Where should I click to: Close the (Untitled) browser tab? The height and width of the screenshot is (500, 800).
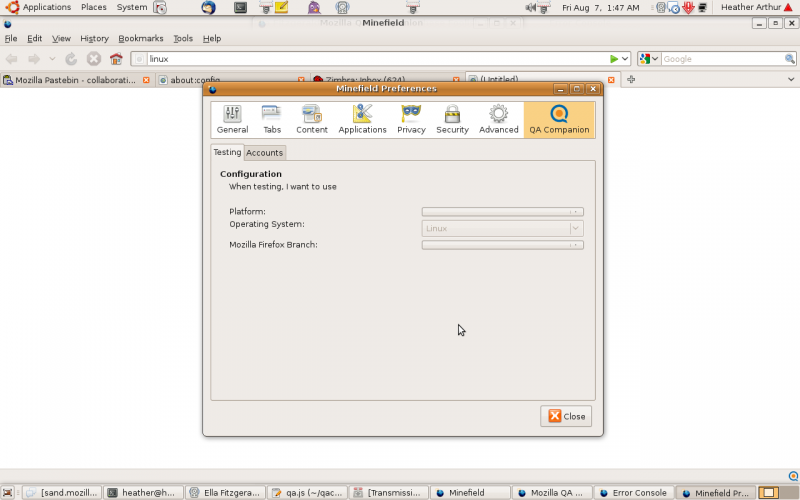point(611,80)
